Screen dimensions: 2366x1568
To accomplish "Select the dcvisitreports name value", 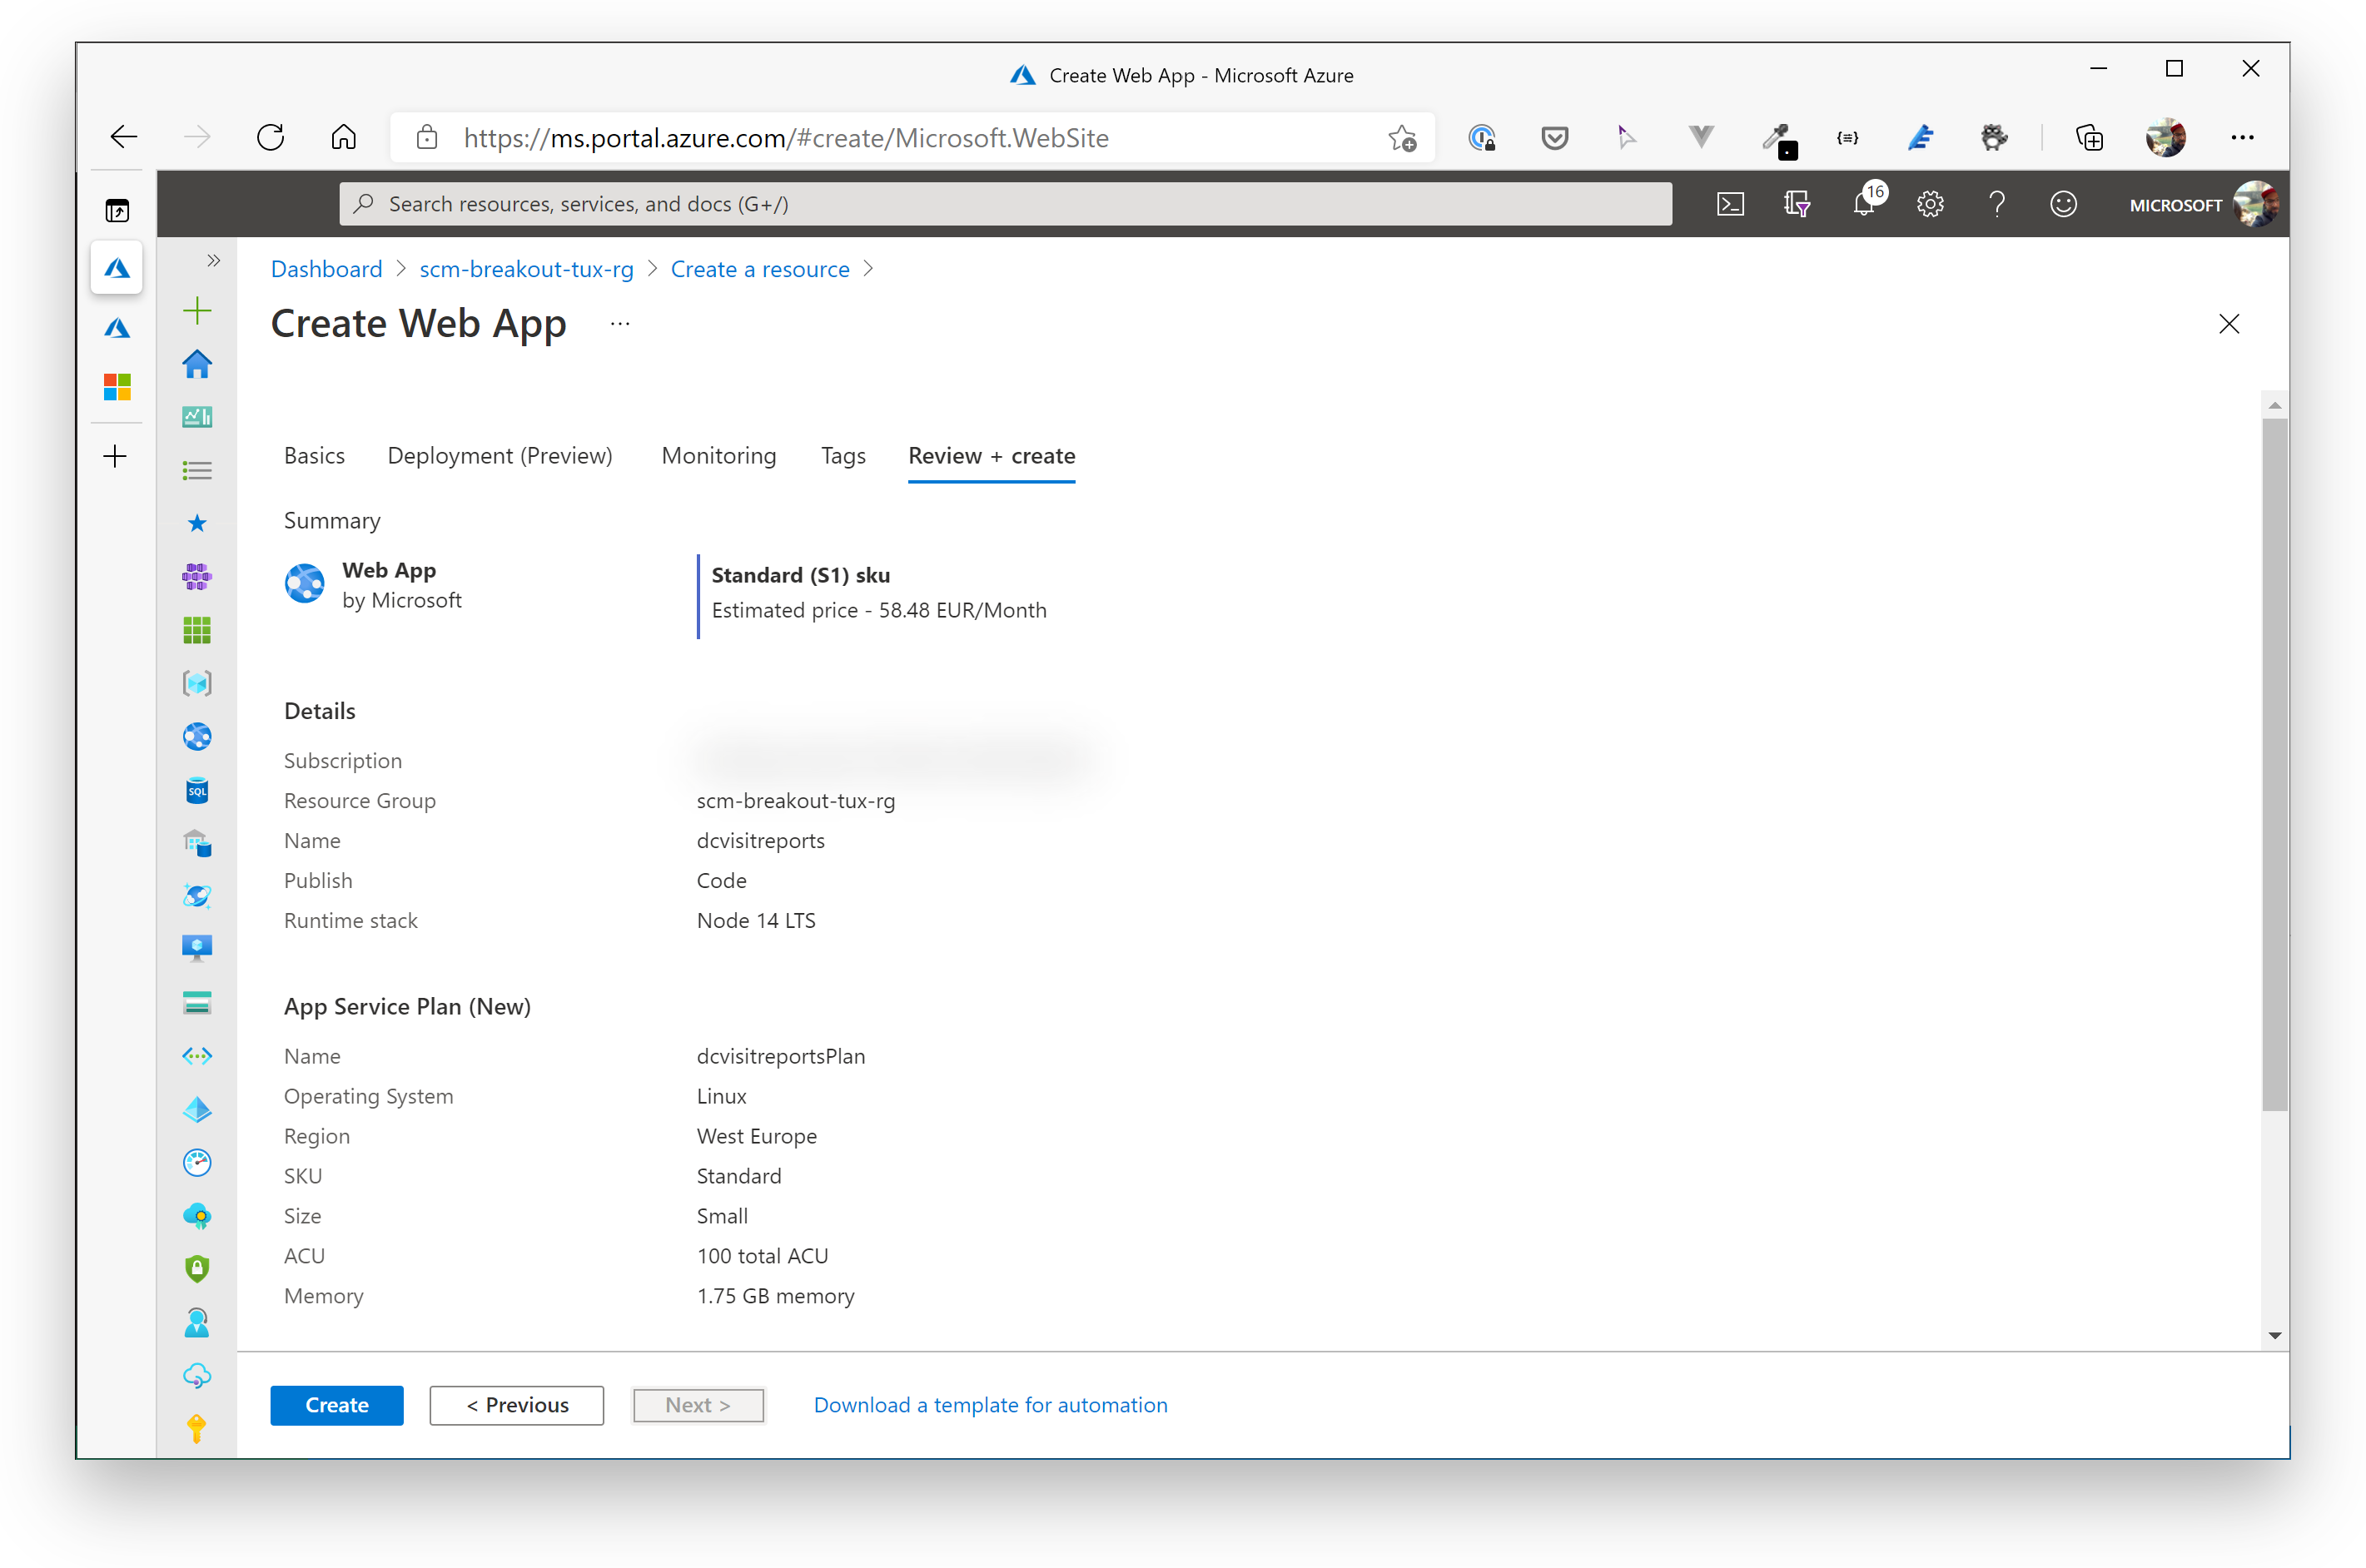I will coord(760,840).
